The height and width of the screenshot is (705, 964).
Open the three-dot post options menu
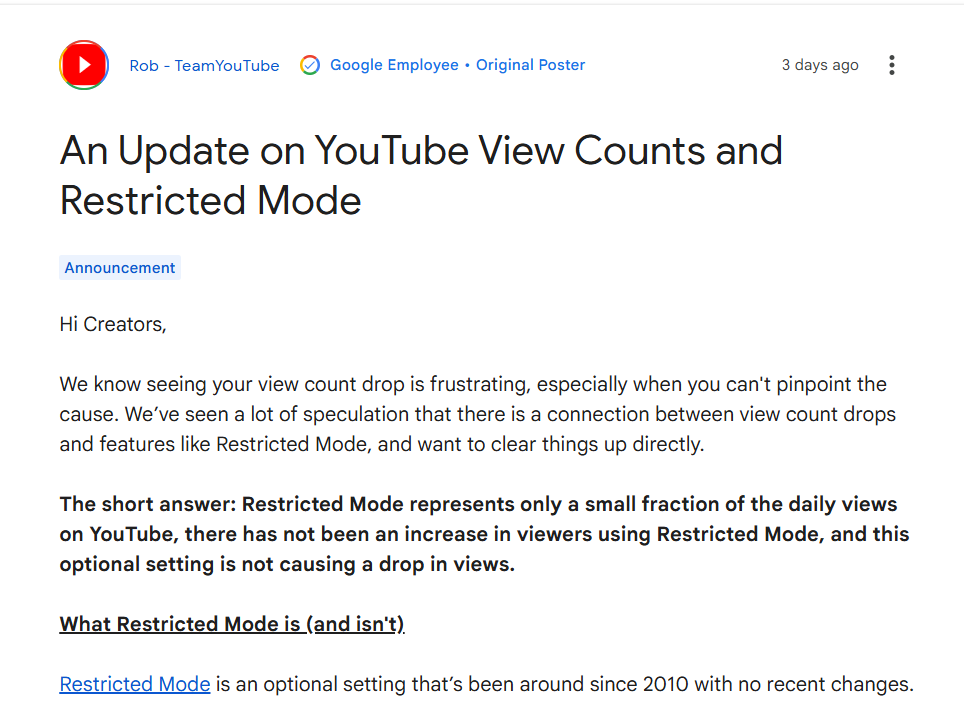891,65
